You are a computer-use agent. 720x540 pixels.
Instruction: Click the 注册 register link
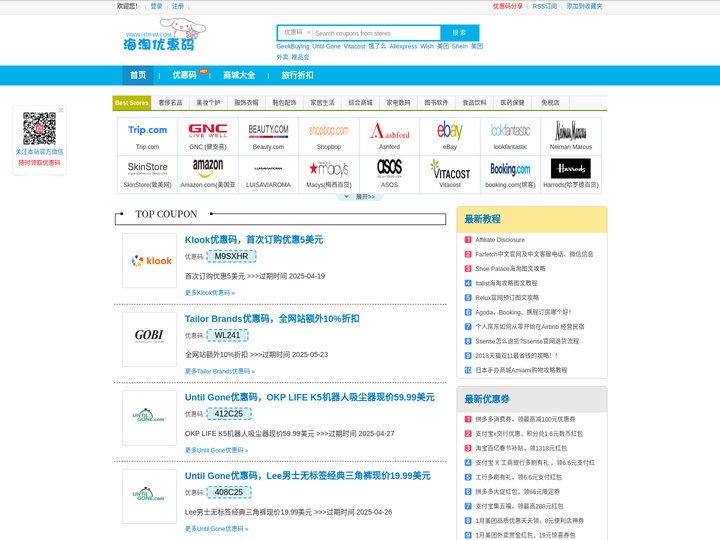tap(178, 6)
